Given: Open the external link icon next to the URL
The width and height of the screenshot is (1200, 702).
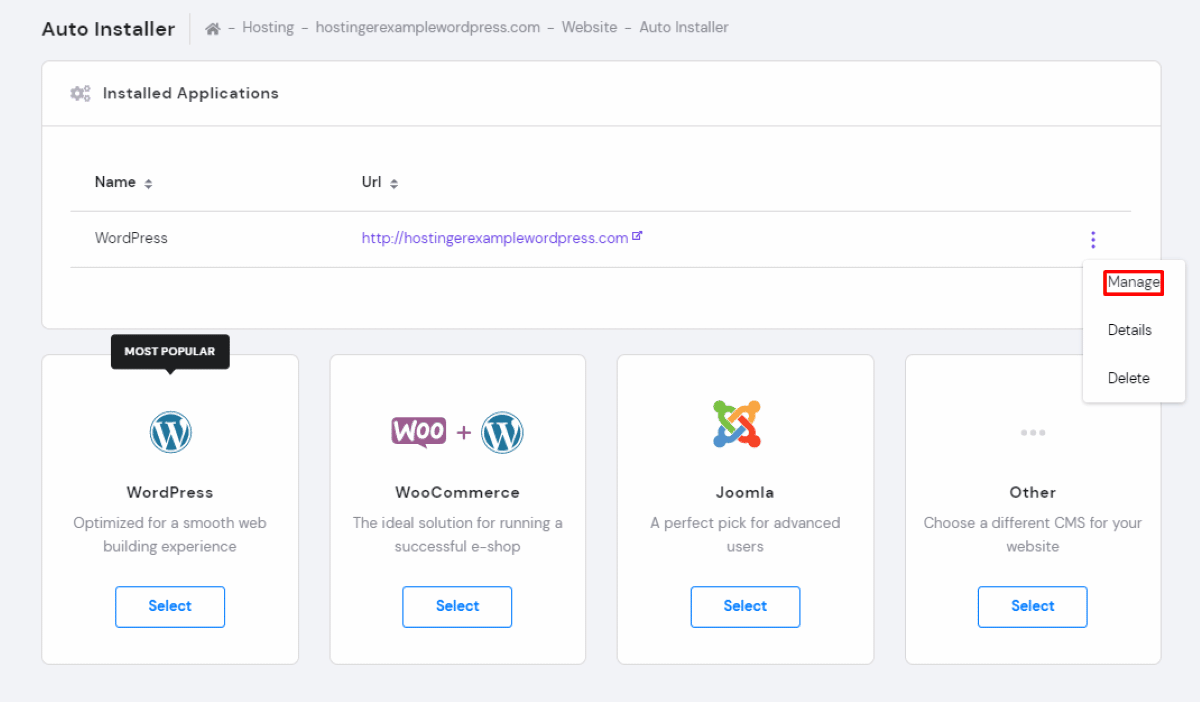Looking at the screenshot, I should coord(638,236).
